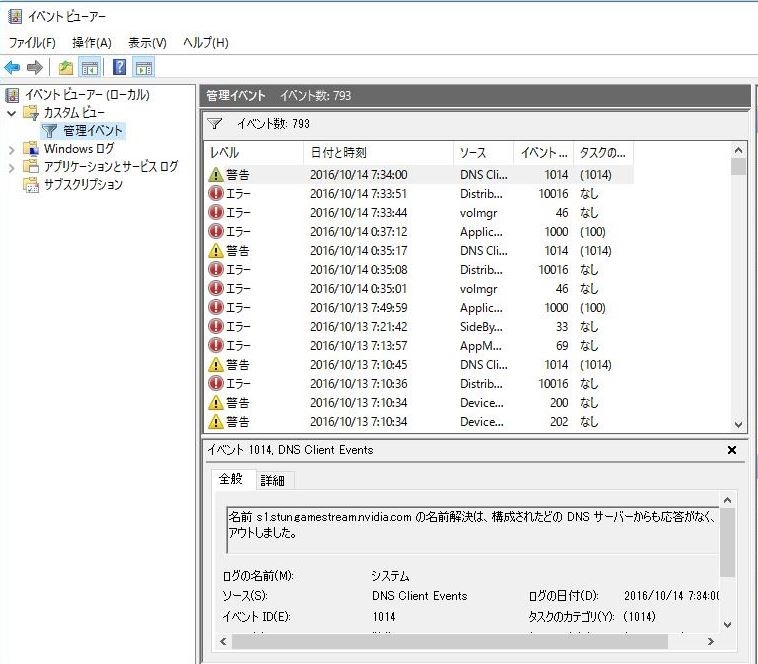Click the Back arrow toolbar icon

pyautogui.click(x=12, y=67)
